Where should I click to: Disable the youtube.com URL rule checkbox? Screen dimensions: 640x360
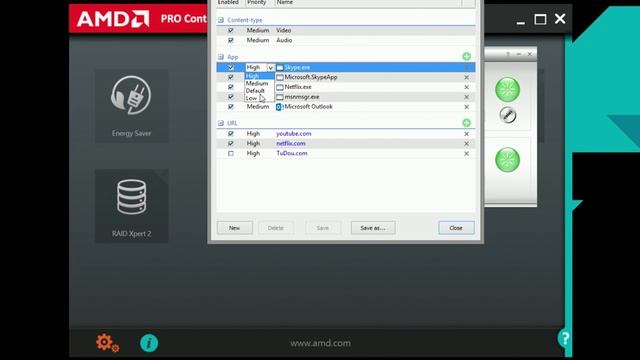(x=231, y=133)
